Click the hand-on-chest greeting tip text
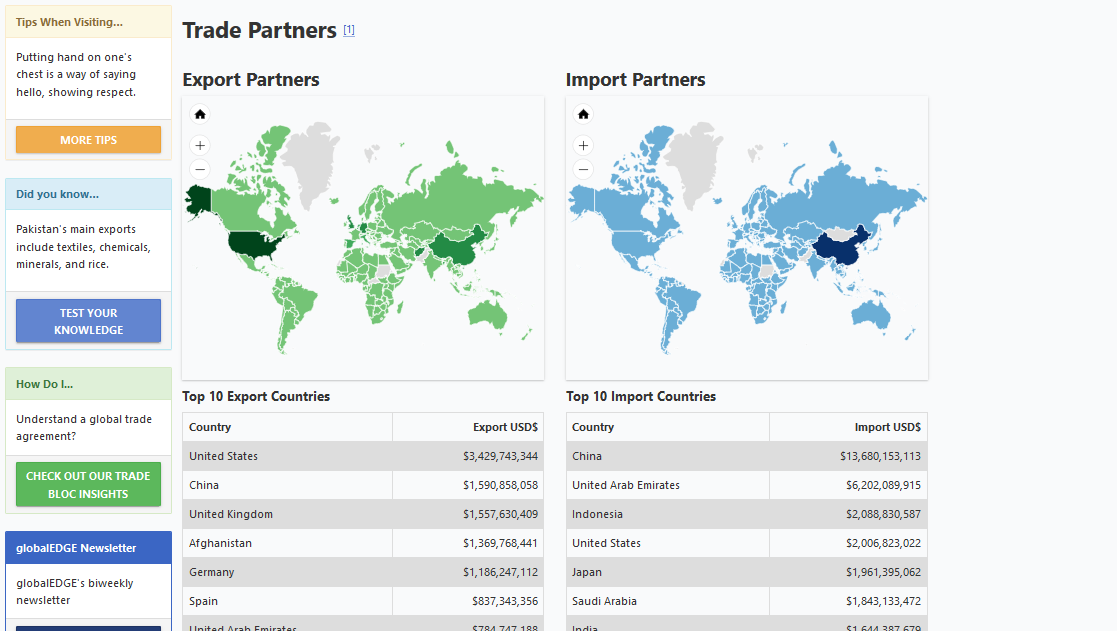This screenshot has width=1117, height=631. [x=76, y=75]
